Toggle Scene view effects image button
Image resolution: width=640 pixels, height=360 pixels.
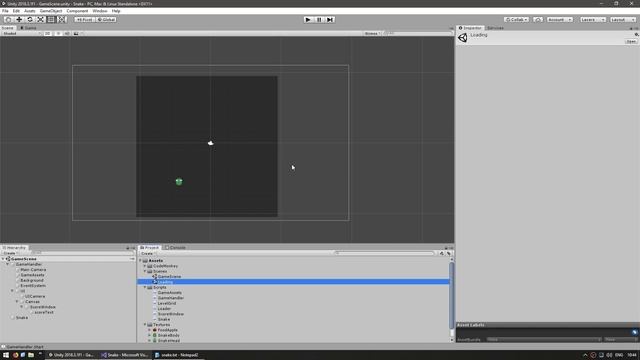[x=76, y=33]
